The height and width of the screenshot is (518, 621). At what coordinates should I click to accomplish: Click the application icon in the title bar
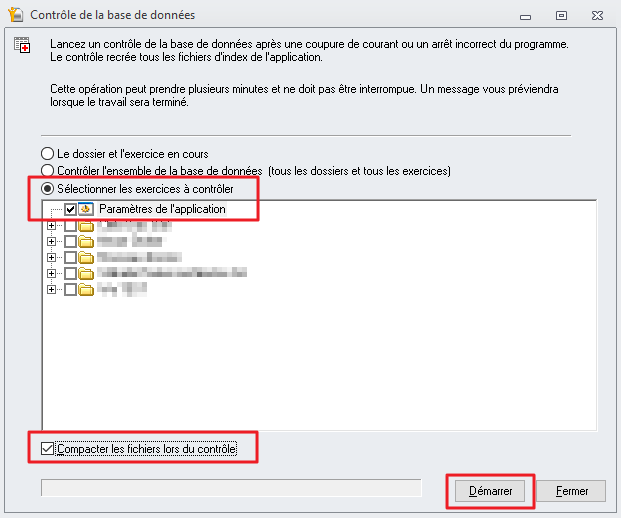(15, 15)
